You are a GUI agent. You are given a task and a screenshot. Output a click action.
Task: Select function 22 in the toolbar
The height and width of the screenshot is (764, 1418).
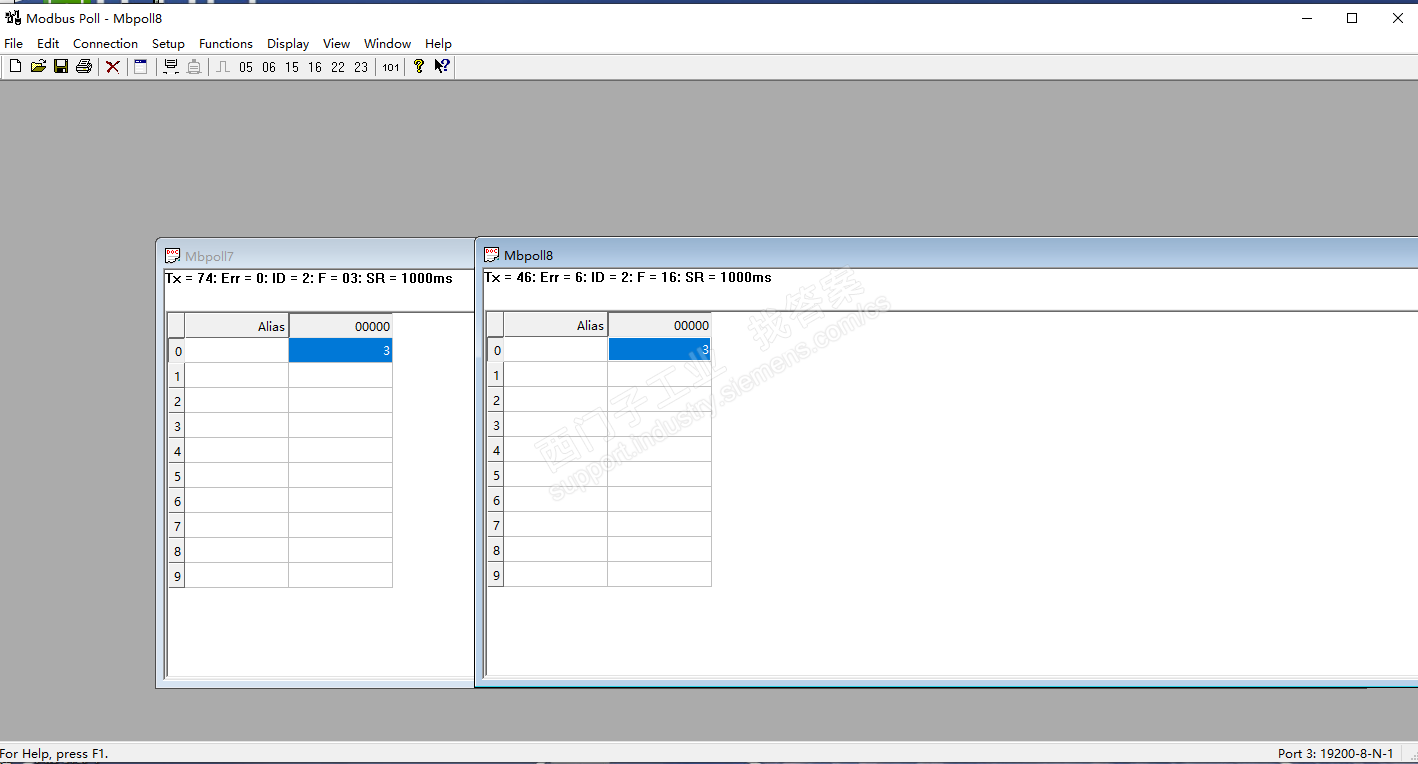(x=338, y=67)
